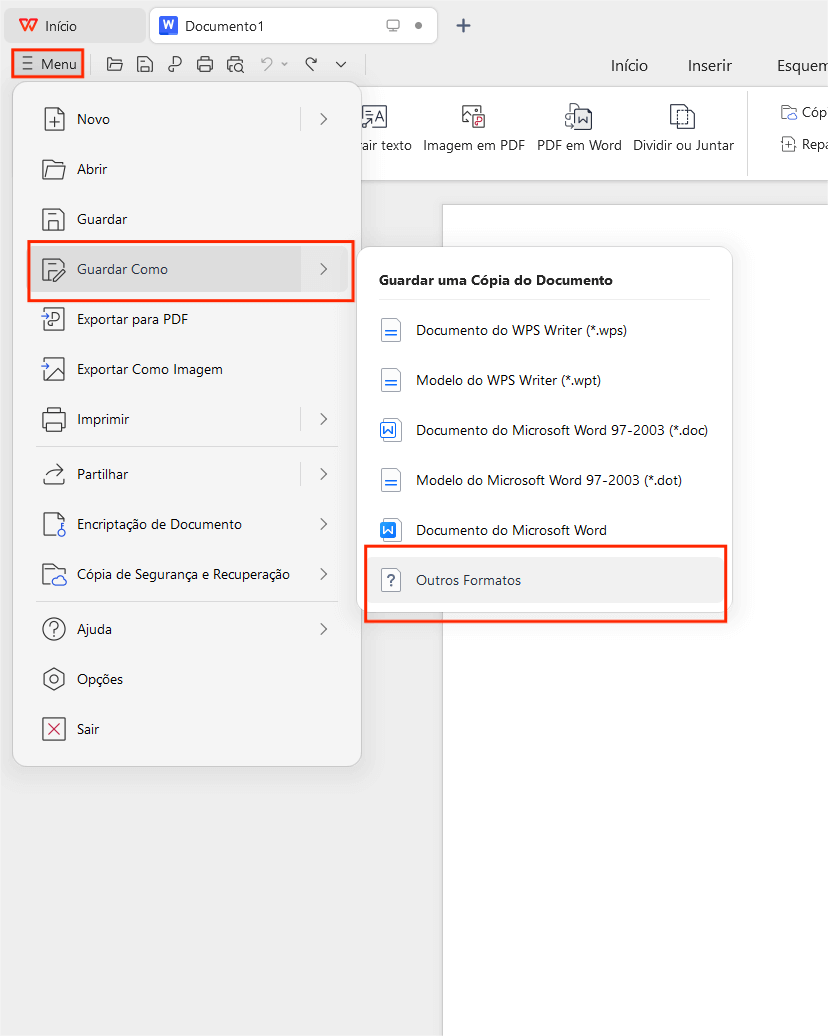Select Partilhar in the menu
Image resolution: width=828 pixels, height=1036 pixels.
167,474
